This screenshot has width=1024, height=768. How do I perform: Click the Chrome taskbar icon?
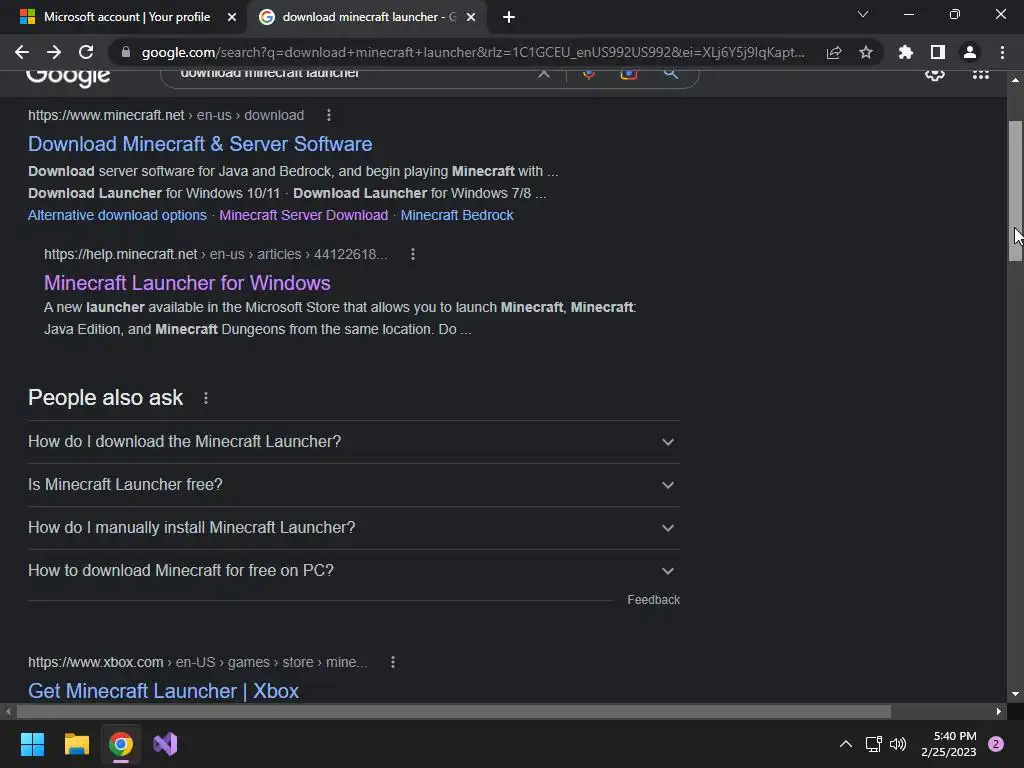121,744
